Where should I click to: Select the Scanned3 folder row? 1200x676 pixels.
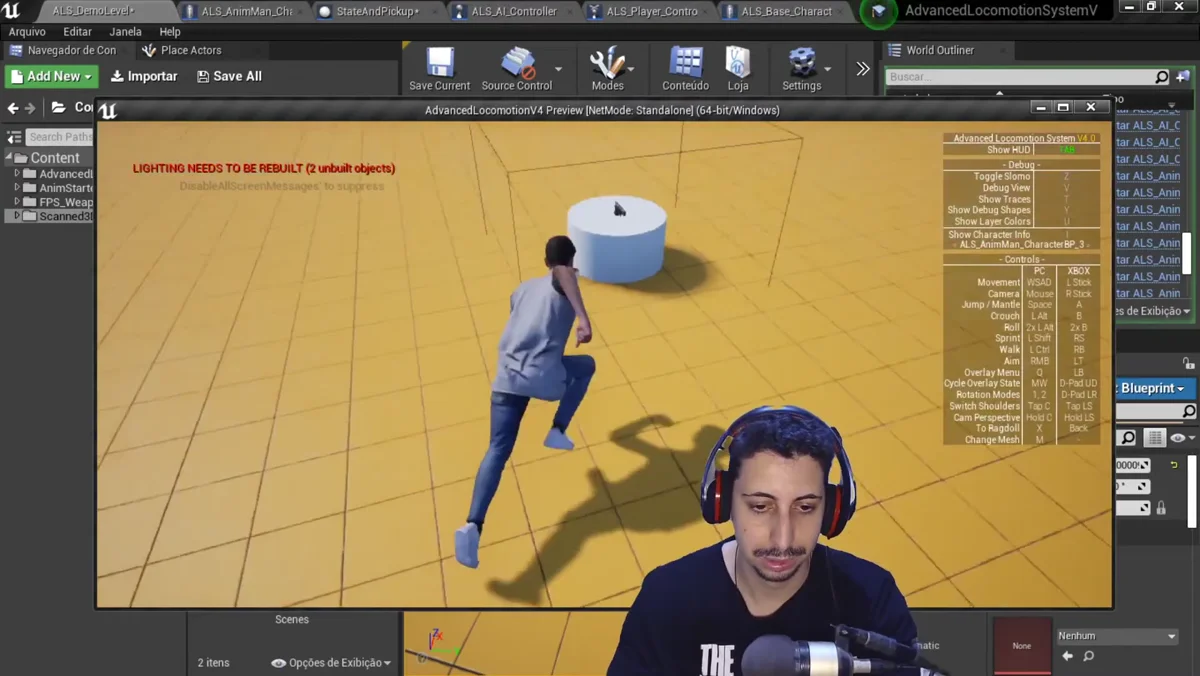(x=49, y=216)
